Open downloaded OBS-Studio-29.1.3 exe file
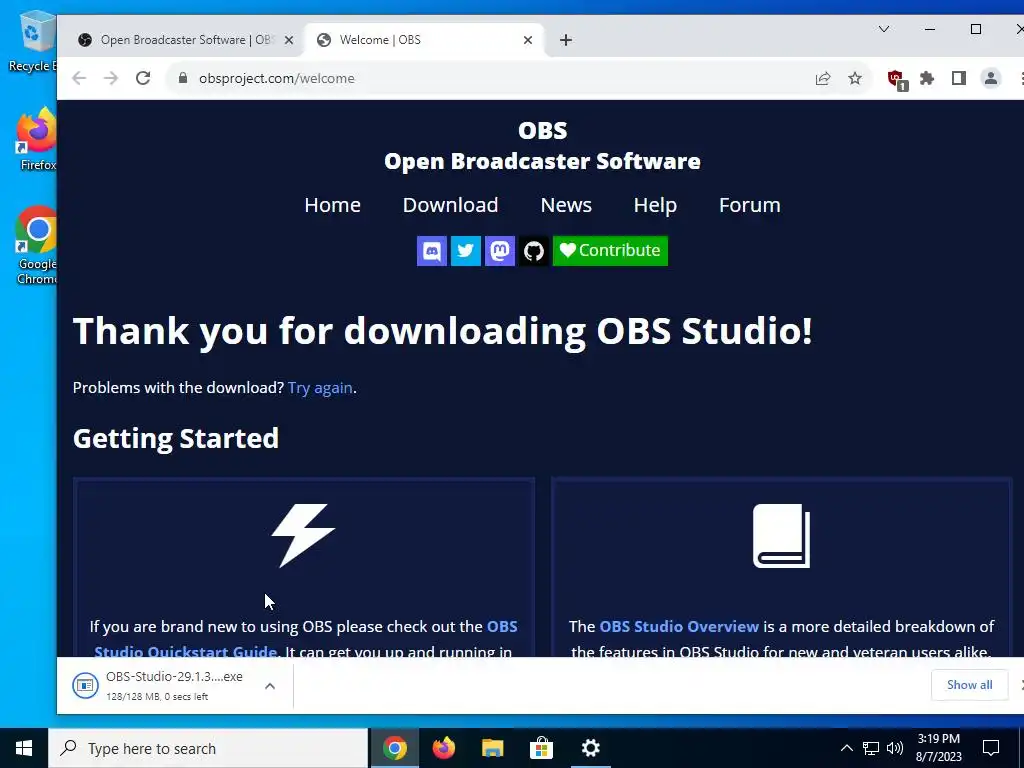Viewport: 1024px width, 768px height. coord(159,686)
